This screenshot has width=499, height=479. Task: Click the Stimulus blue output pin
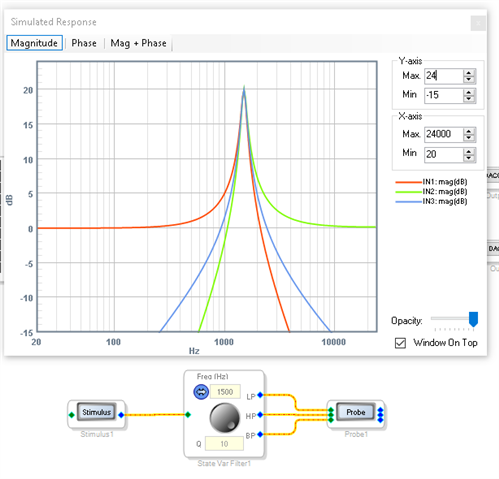click(x=121, y=415)
